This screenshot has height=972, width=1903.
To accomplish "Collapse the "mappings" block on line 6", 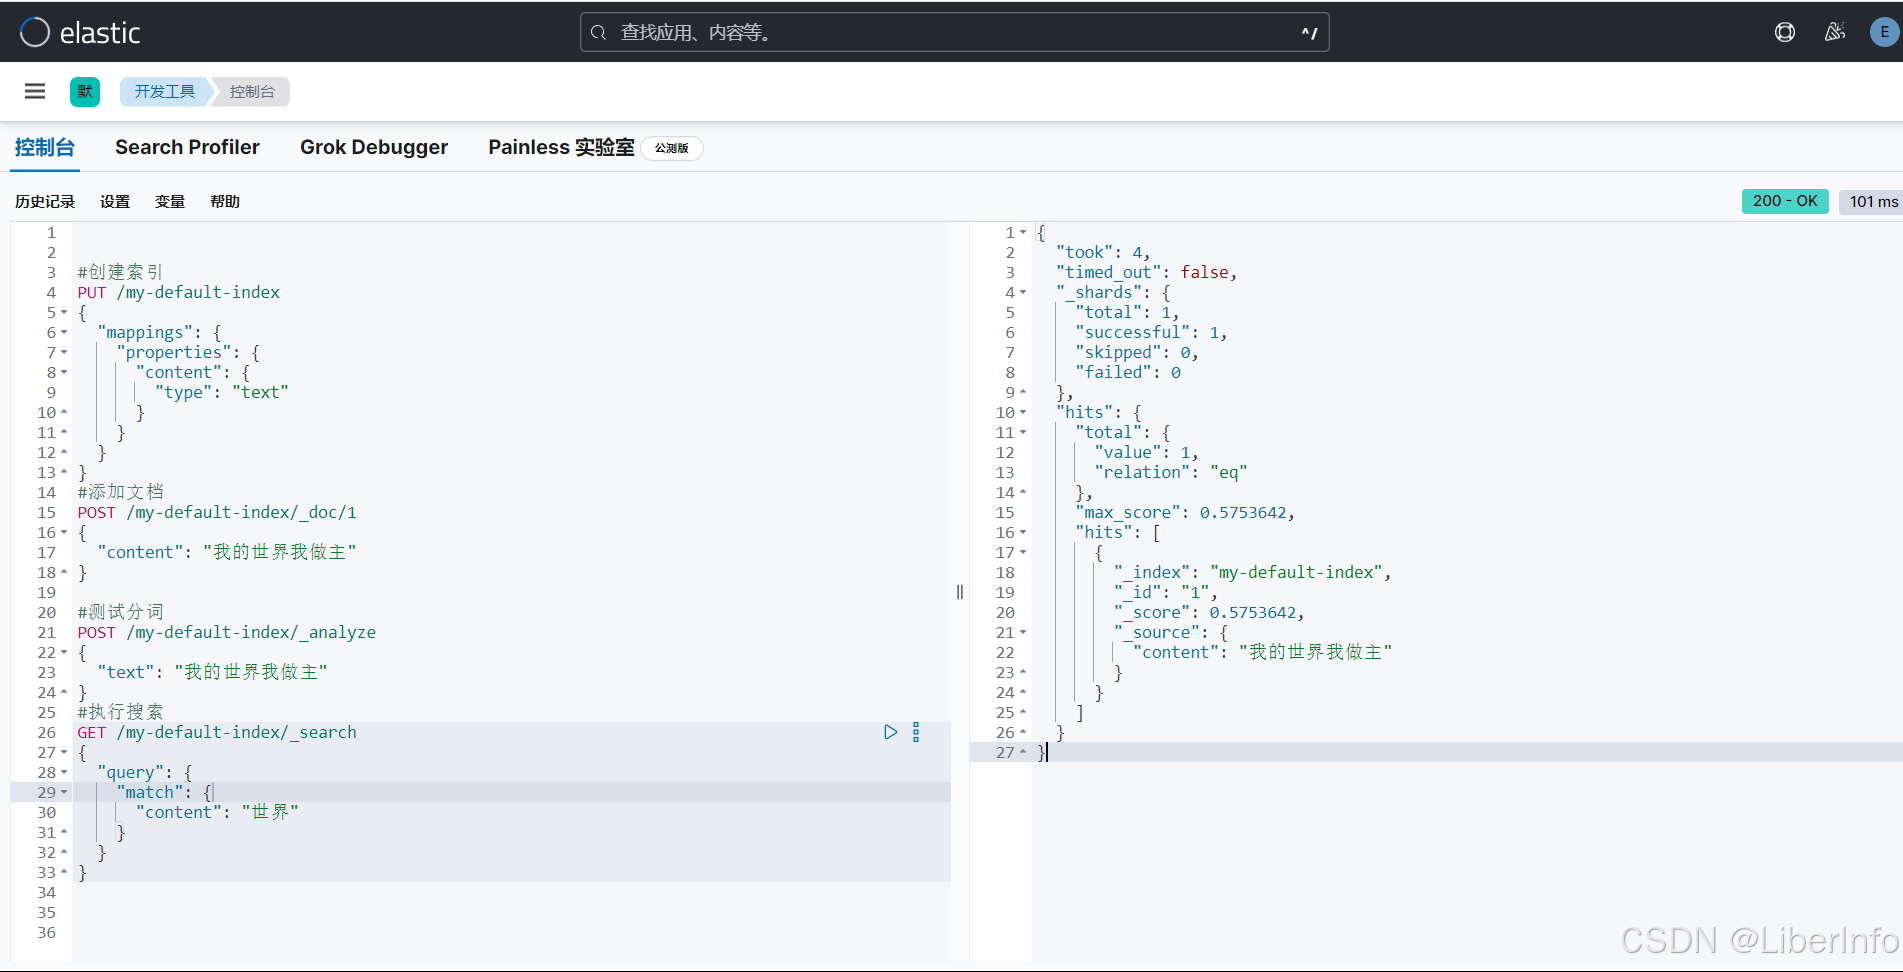I will click(x=64, y=332).
